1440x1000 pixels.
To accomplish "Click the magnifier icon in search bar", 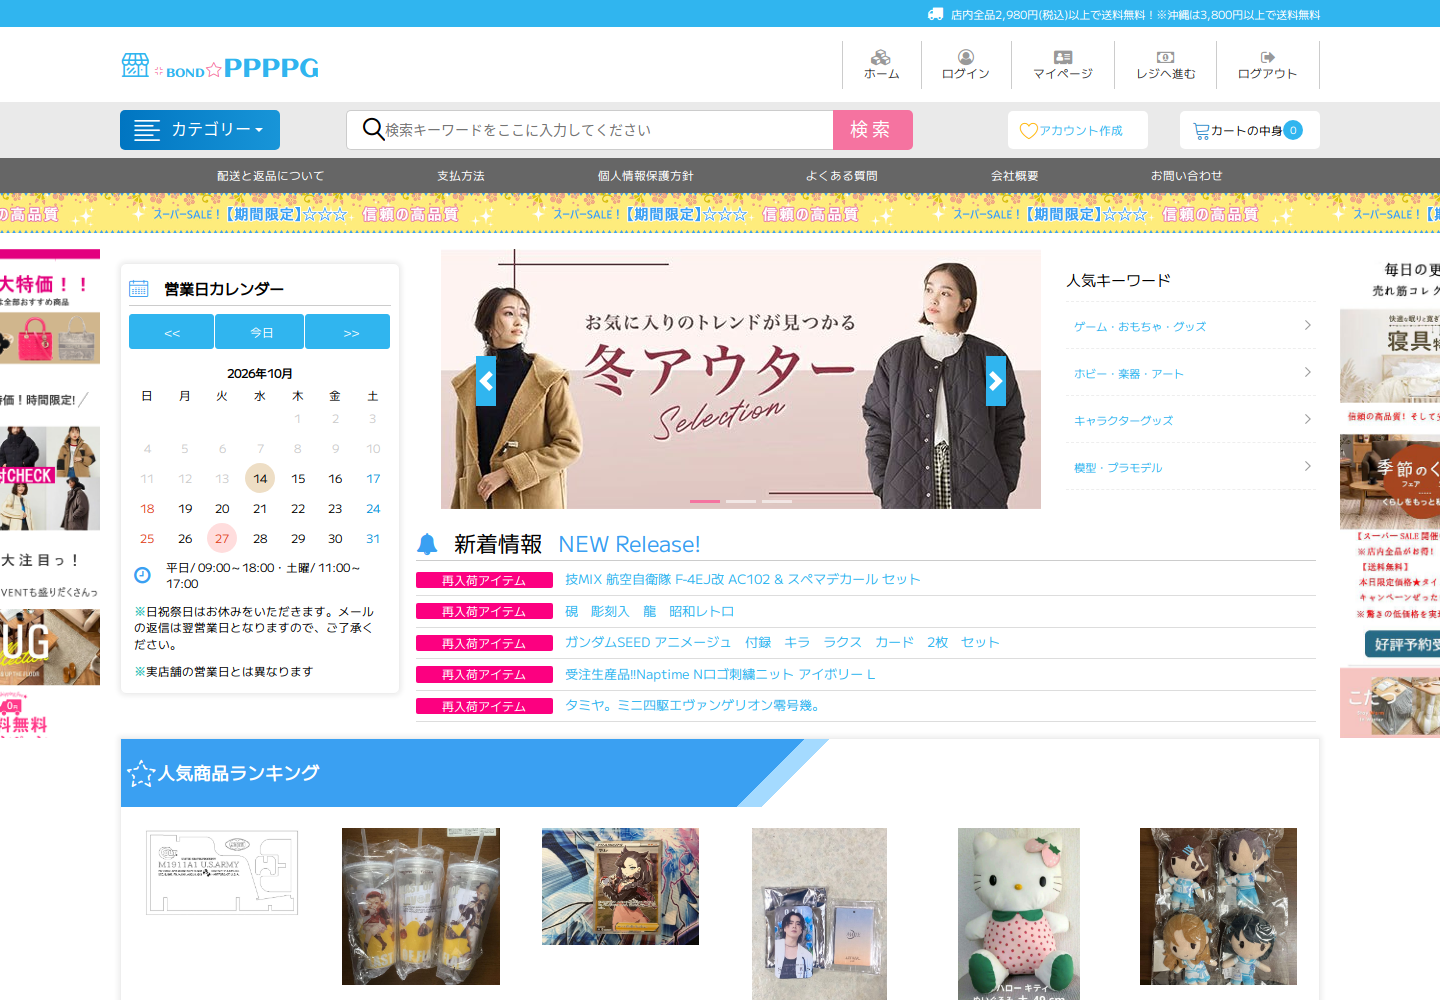I will (x=373, y=129).
